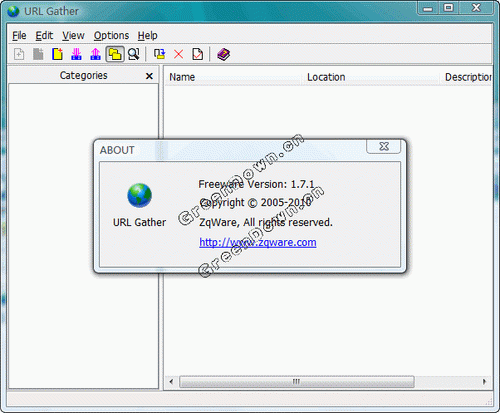This screenshot has height=413, width=500.
Task: Open the magnifier search tool
Action: tap(134, 54)
